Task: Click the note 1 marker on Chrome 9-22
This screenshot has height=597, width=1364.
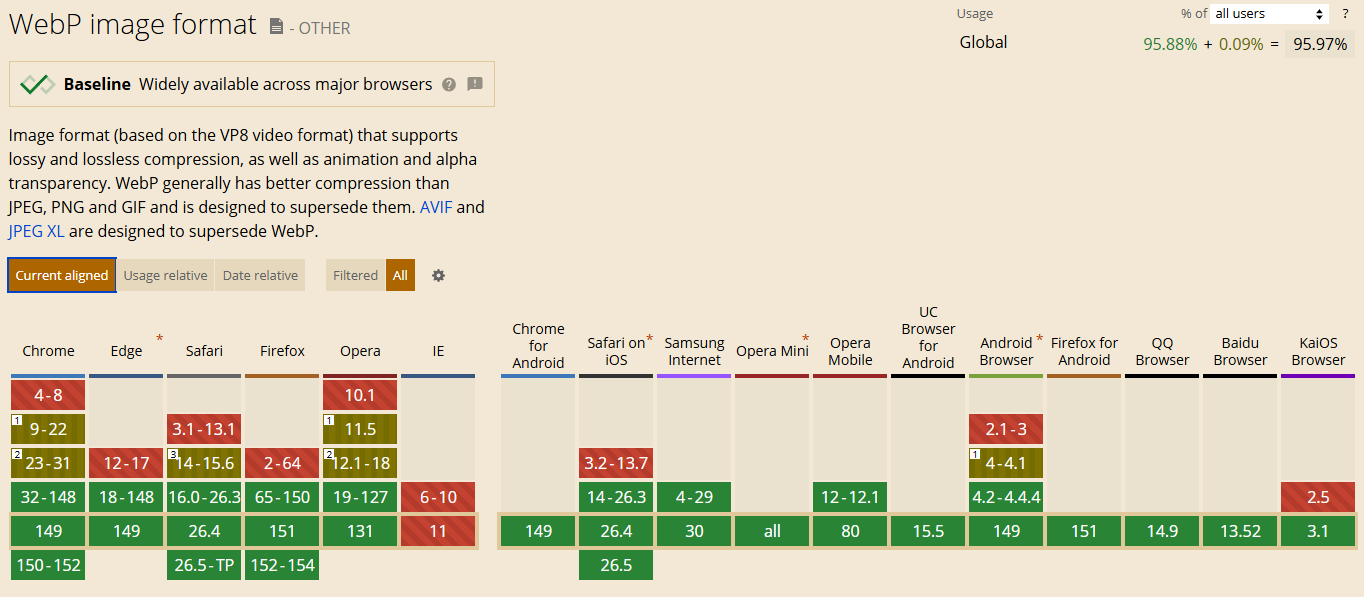Action: [x=16, y=420]
